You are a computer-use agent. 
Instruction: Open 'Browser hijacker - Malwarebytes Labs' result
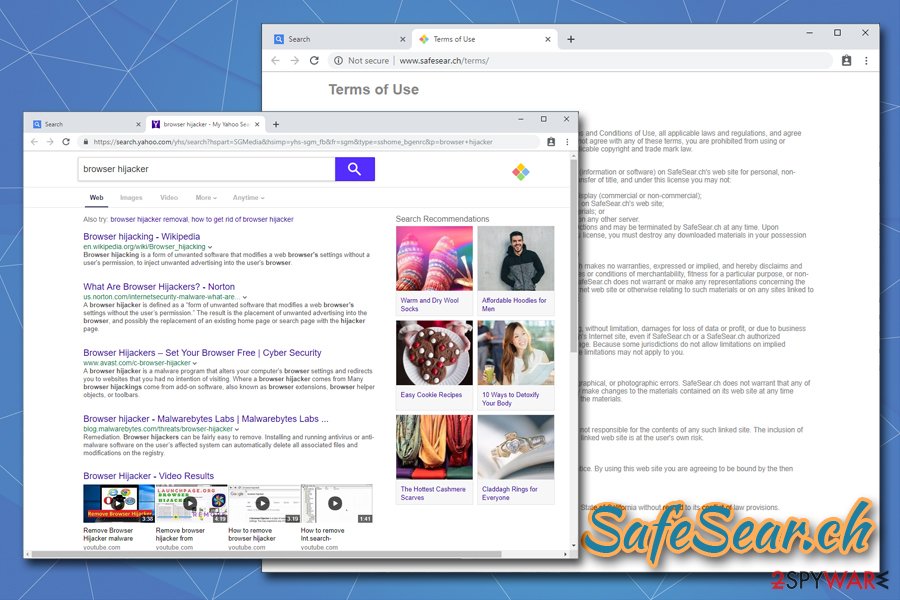click(x=206, y=419)
